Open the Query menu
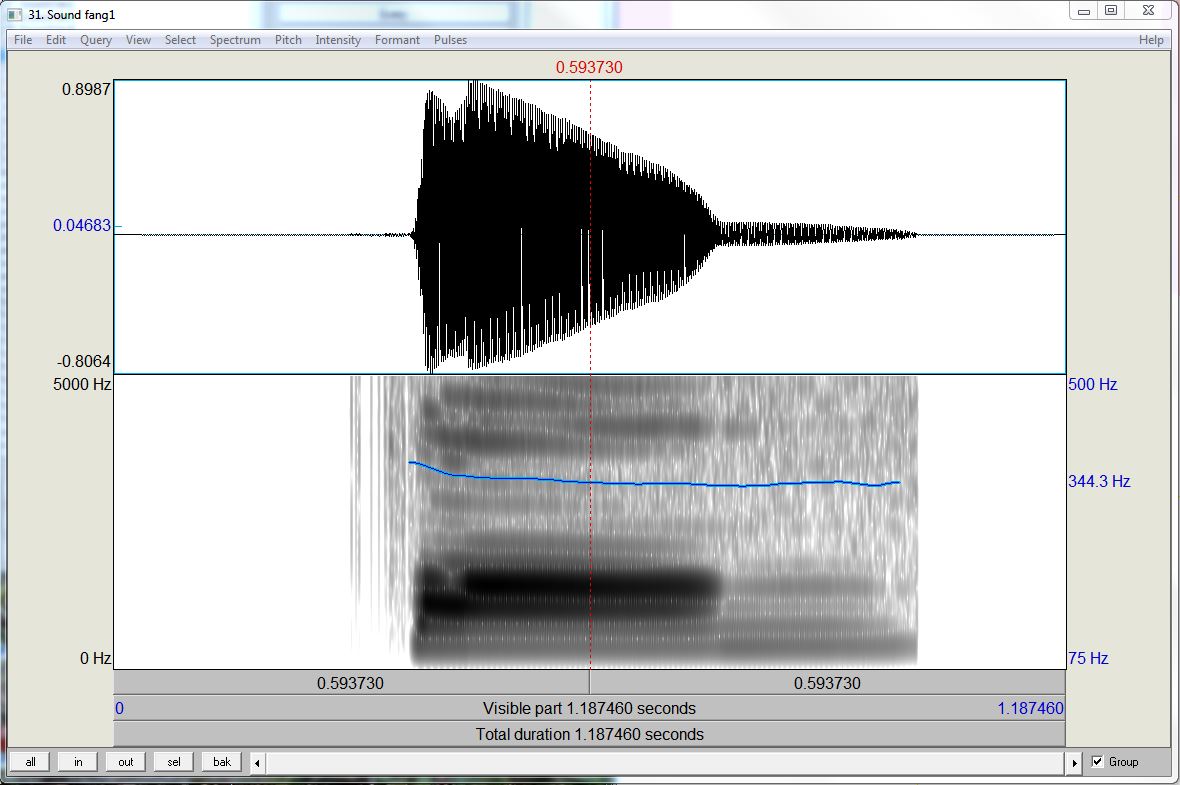Viewport: 1180px width, 785px height. tap(96, 40)
